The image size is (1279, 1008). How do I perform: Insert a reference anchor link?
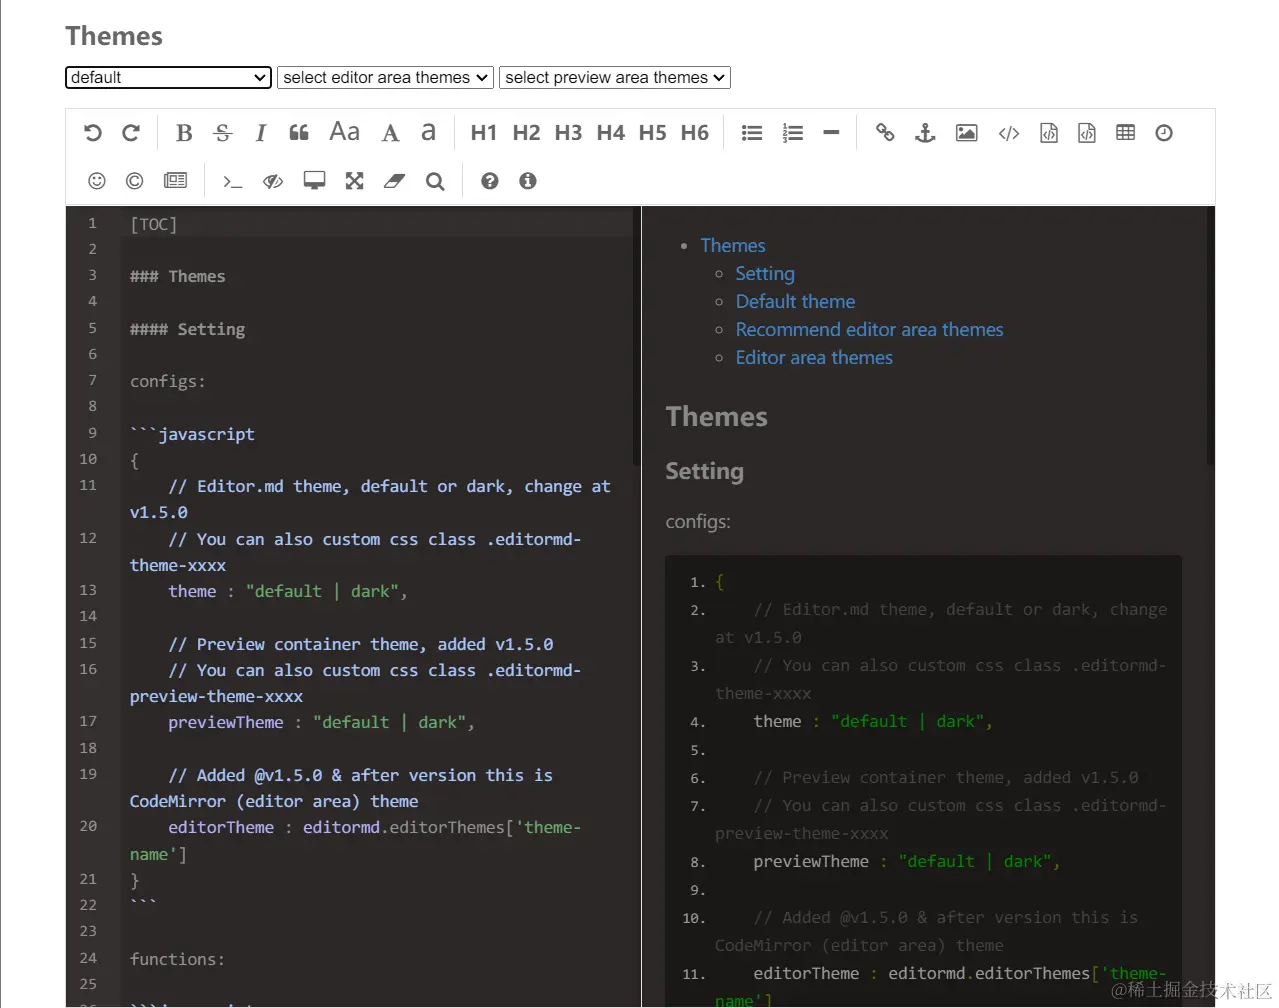click(926, 133)
